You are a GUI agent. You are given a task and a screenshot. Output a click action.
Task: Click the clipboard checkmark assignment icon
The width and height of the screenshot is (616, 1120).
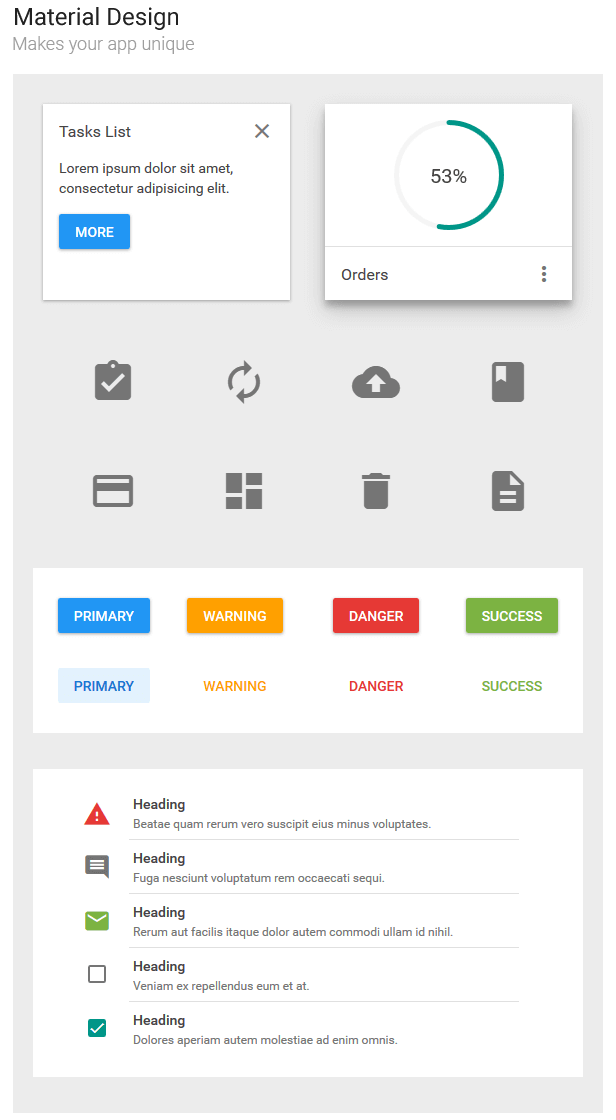(113, 381)
